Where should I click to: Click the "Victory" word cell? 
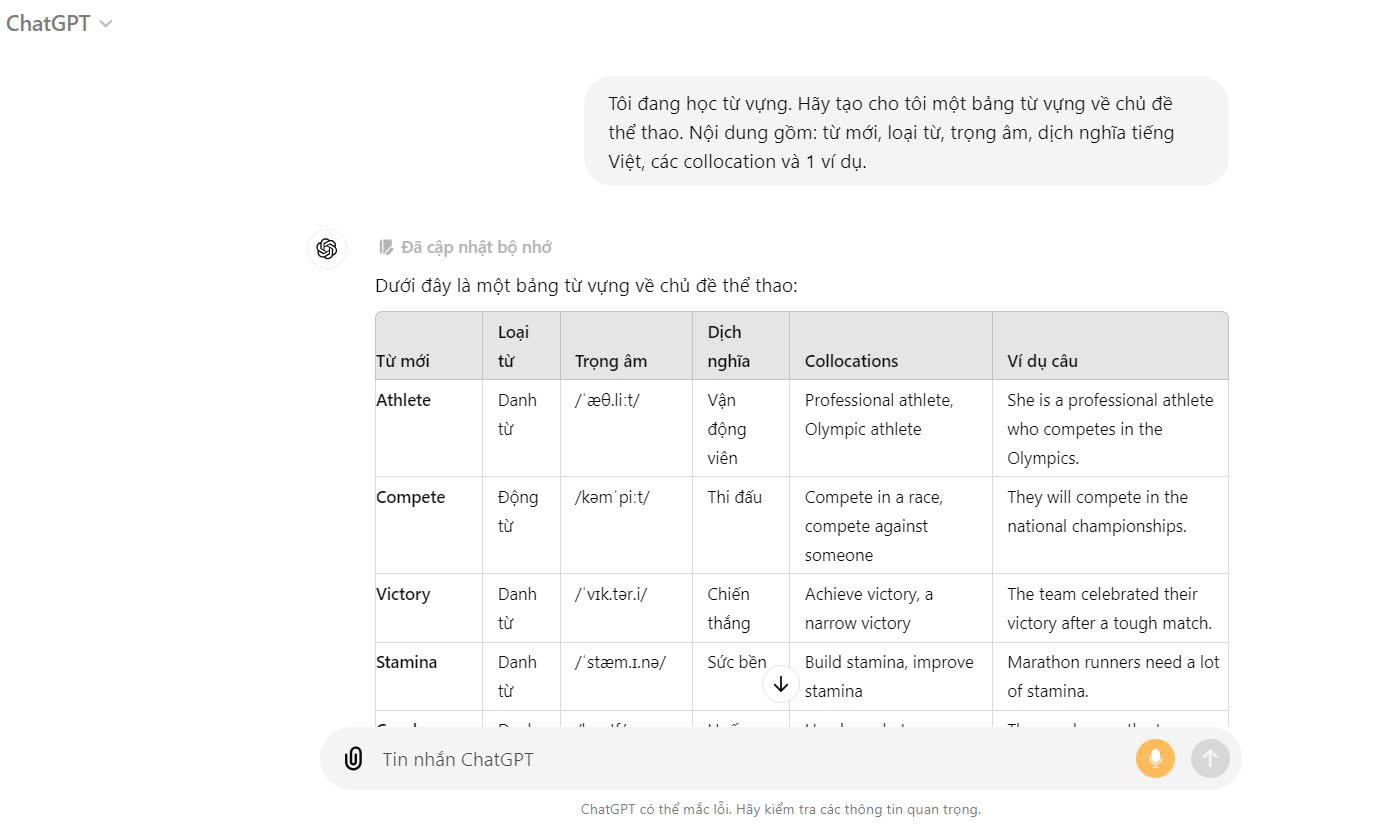click(x=403, y=594)
